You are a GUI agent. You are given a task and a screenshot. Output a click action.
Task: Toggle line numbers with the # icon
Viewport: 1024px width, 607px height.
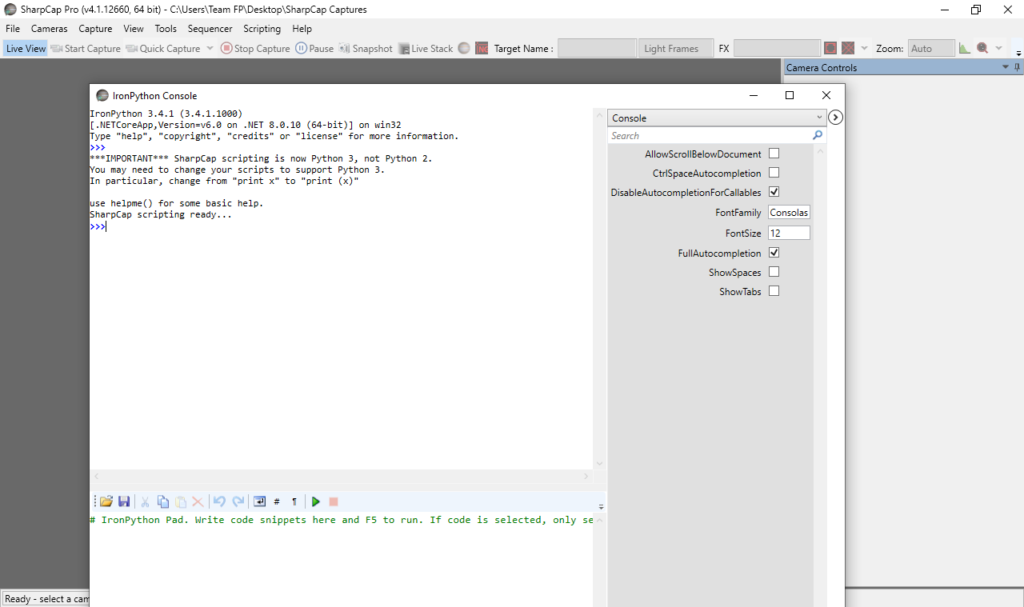[x=277, y=501]
